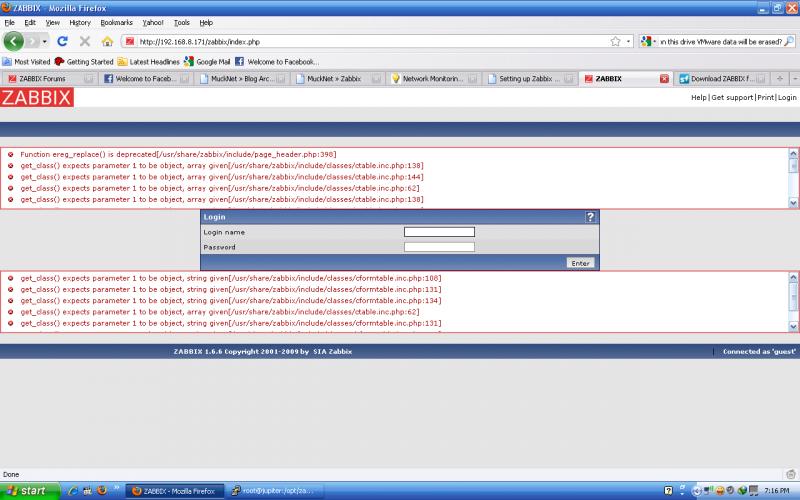Switch to the MuckNet » Blog Arc... tab

click(242, 79)
